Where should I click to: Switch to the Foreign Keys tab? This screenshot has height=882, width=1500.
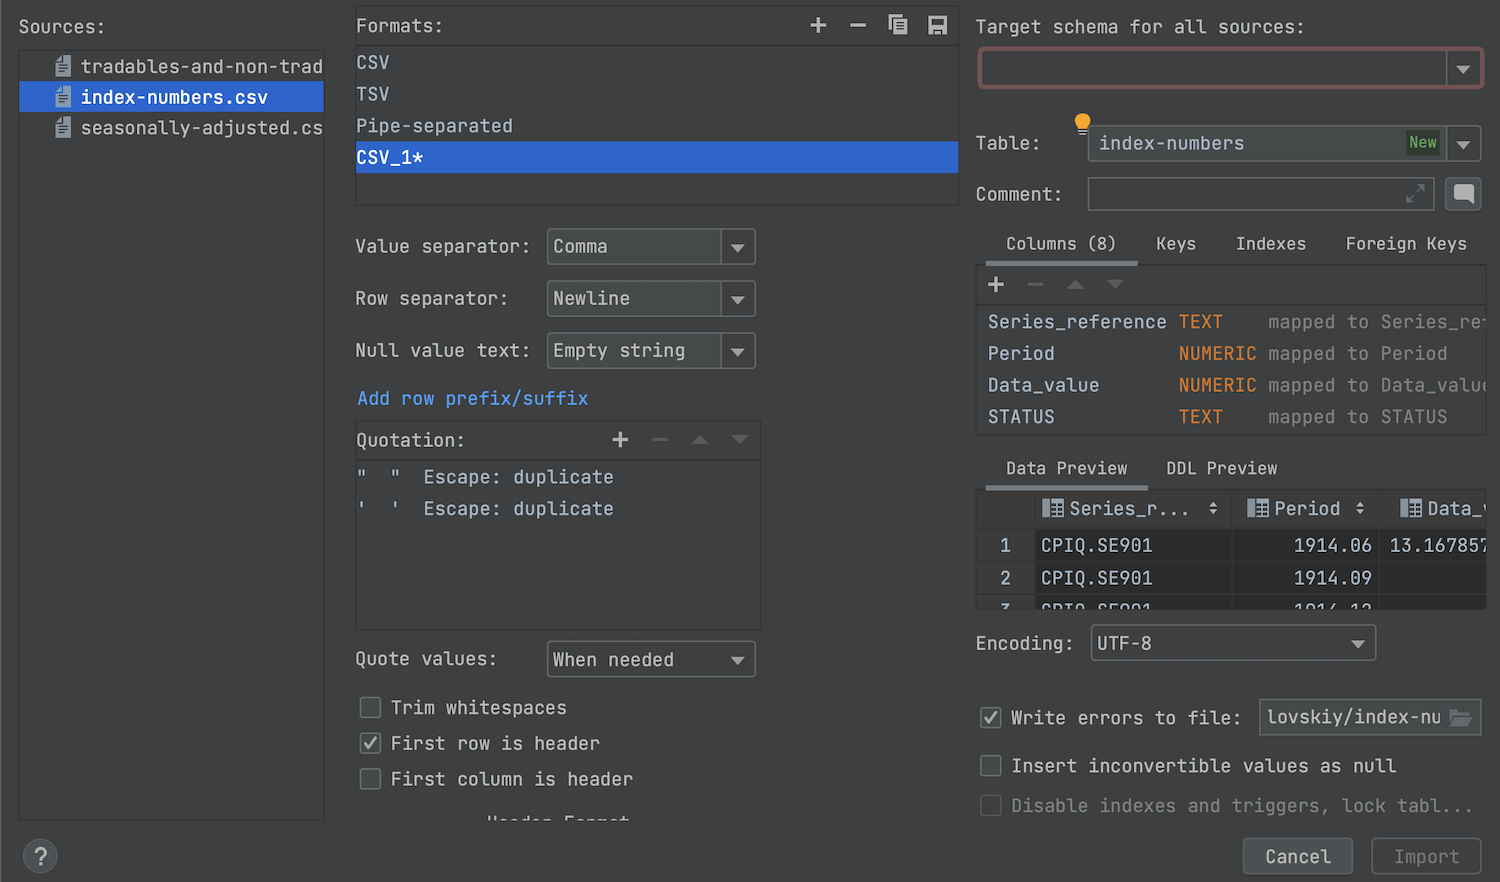[1405, 244]
